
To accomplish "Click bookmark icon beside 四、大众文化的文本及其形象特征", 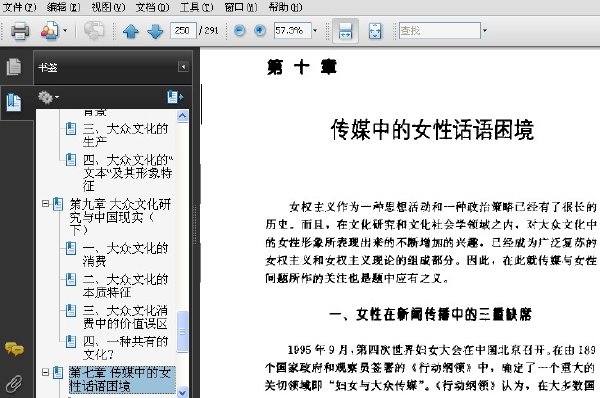I will [x=71, y=160].
